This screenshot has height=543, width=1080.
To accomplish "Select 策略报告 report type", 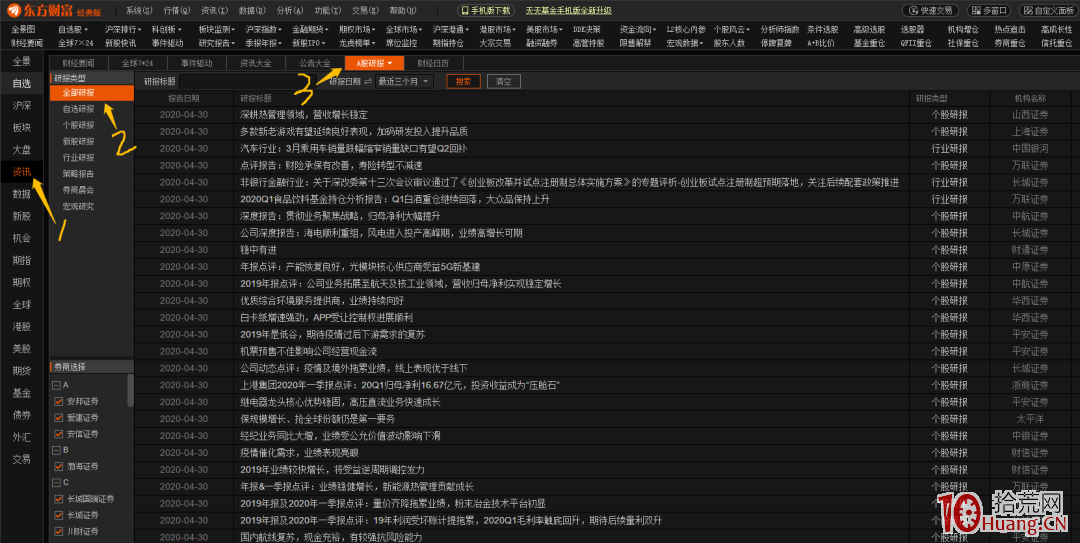I will [x=79, y=174].
